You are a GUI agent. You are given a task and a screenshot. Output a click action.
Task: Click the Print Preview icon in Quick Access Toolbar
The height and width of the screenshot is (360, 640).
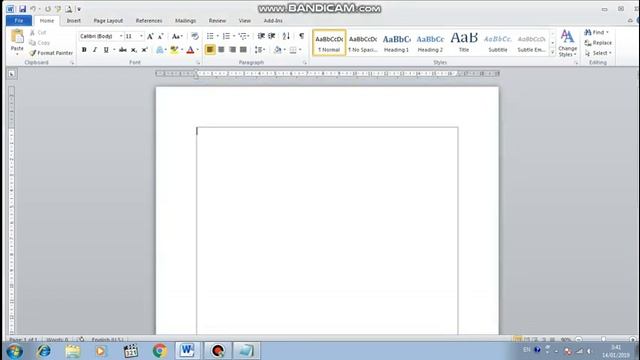click(69, 9)
